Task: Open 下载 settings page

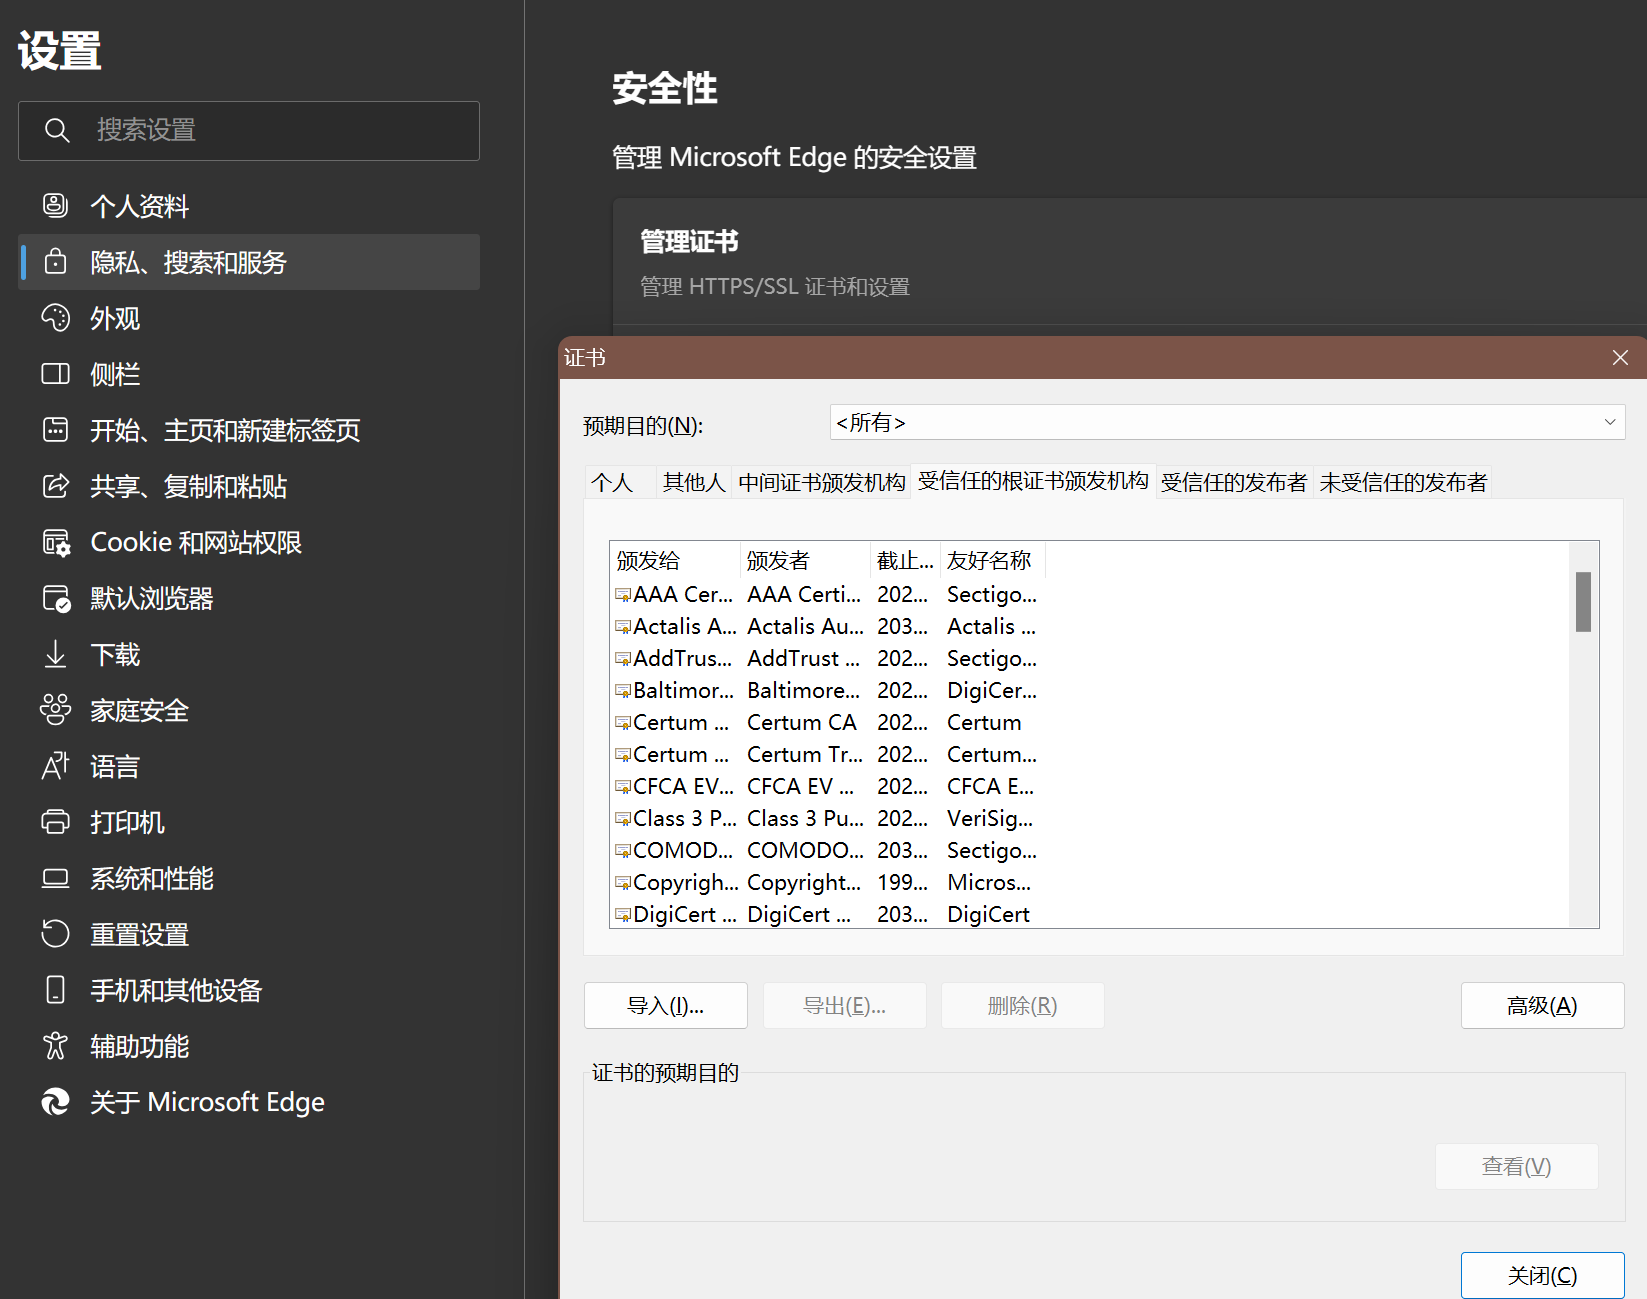Action: point(249,654)
